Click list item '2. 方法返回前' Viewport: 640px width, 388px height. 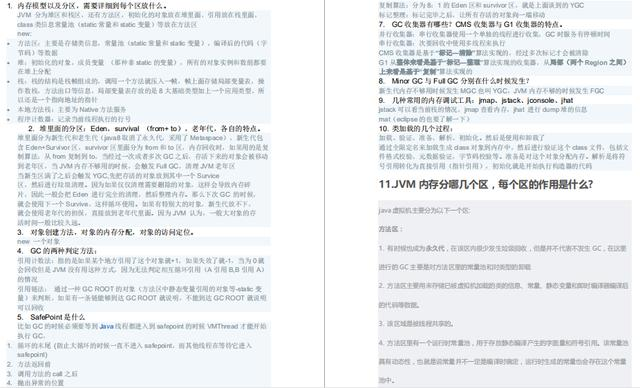click(x=29, y=364)
